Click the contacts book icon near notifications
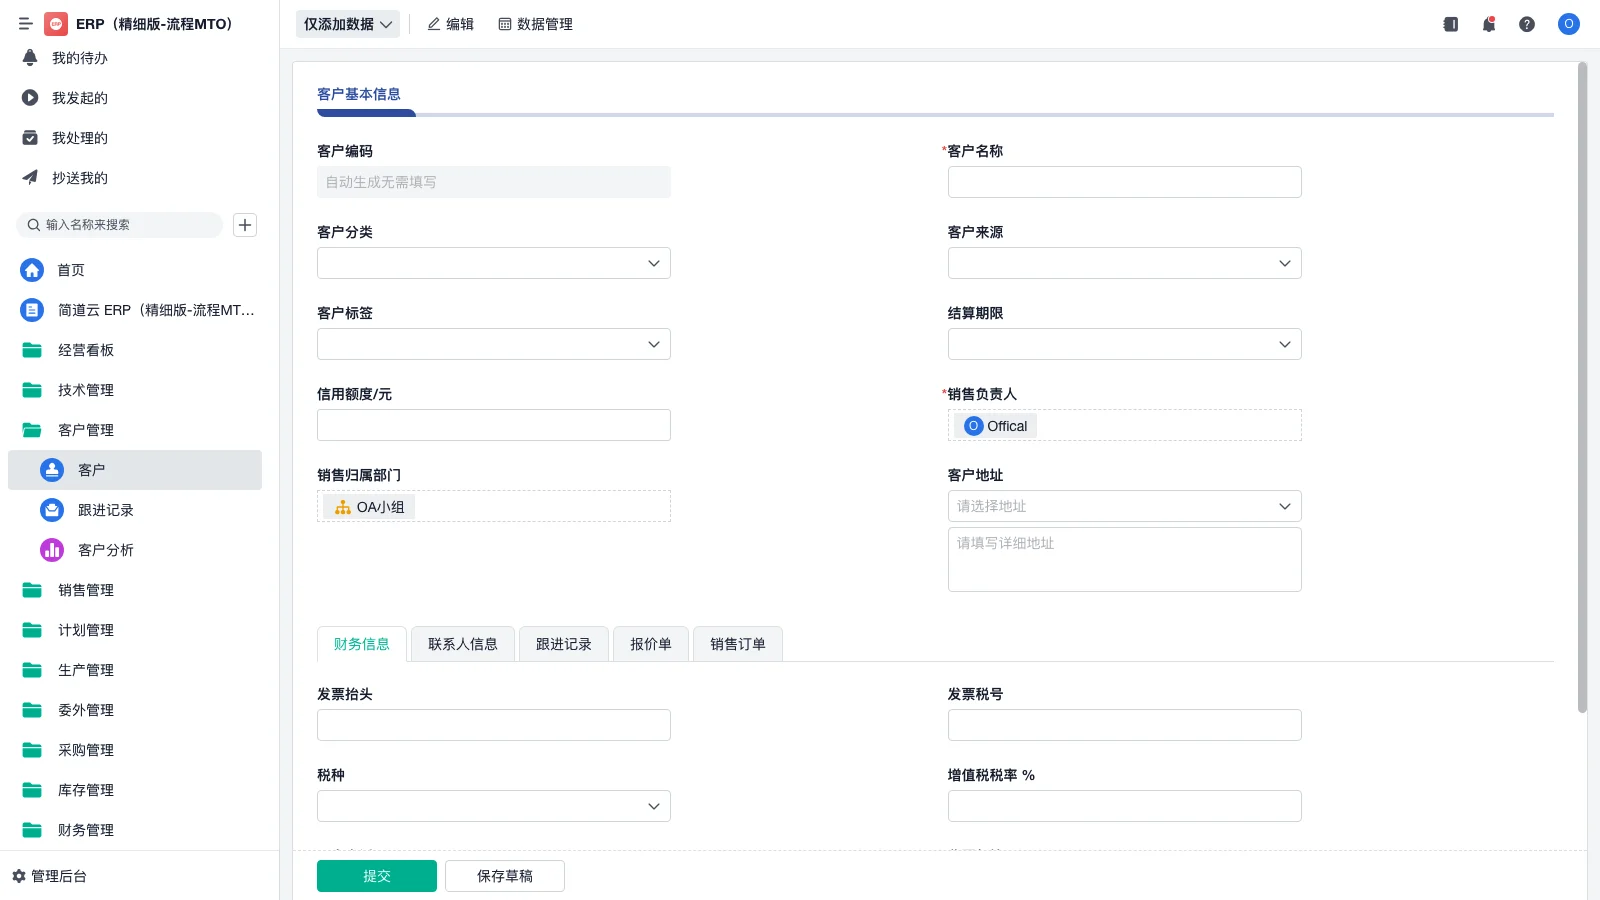Screen dimensions: 1600x900 click(x=1450, y=24)
